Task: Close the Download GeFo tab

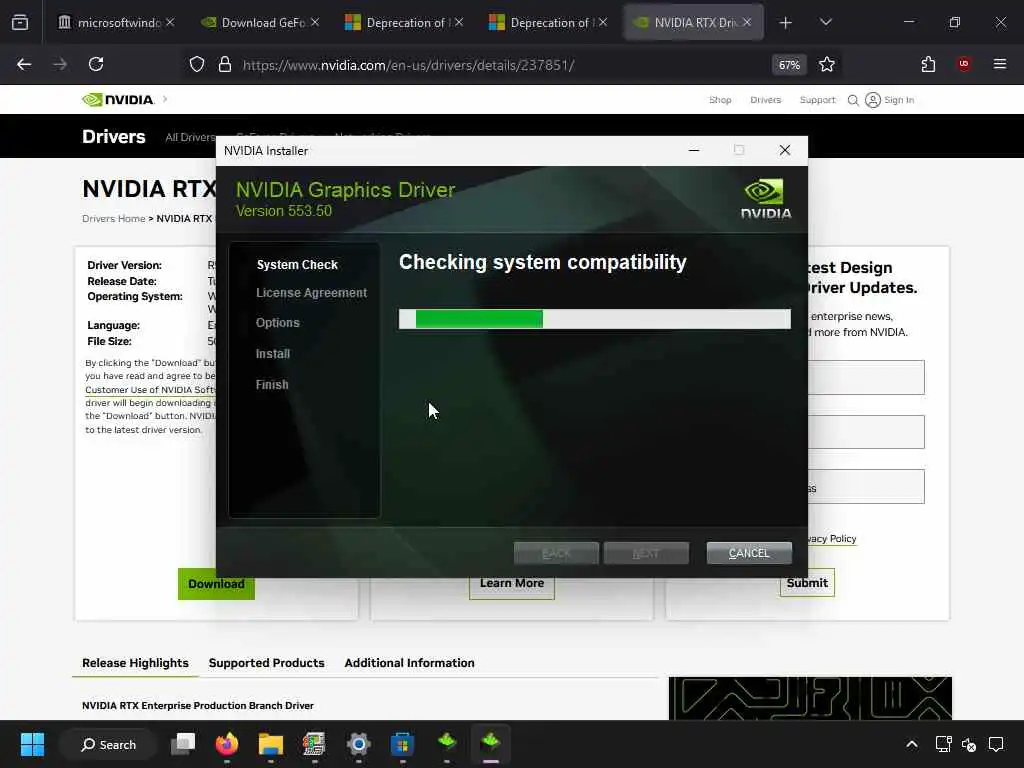Action: click(315, 22)
